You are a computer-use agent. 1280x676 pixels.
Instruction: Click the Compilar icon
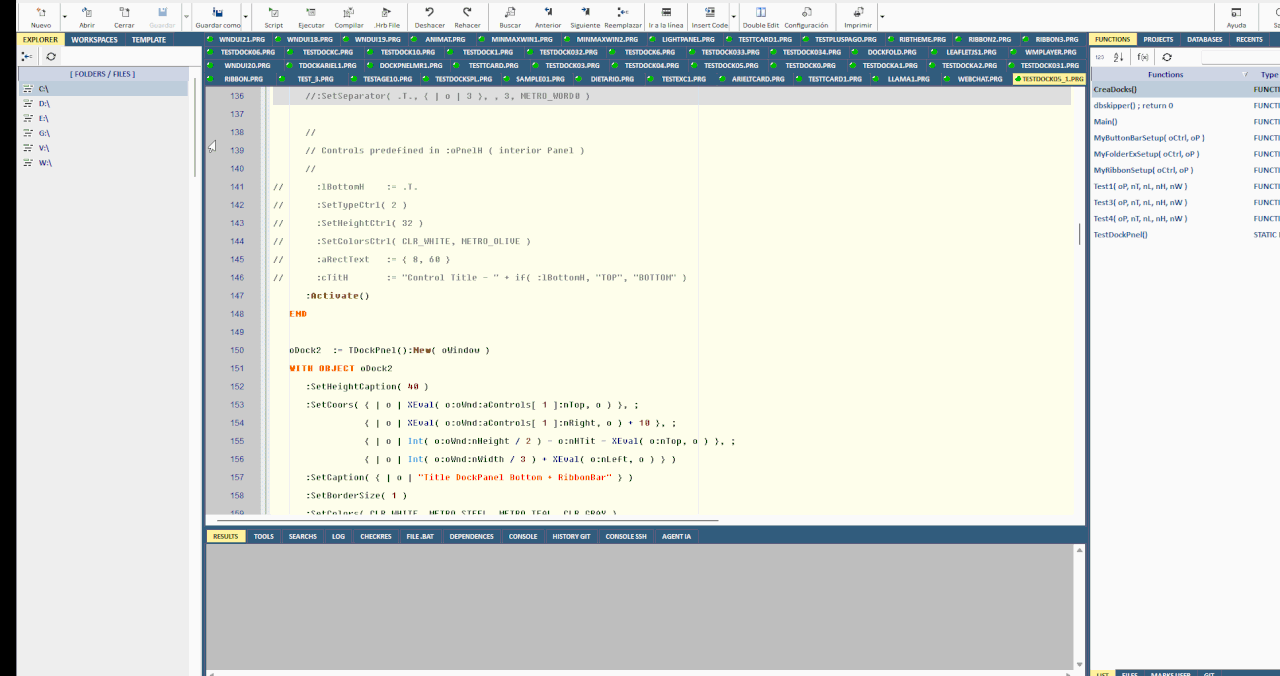[x=349, y=13]
